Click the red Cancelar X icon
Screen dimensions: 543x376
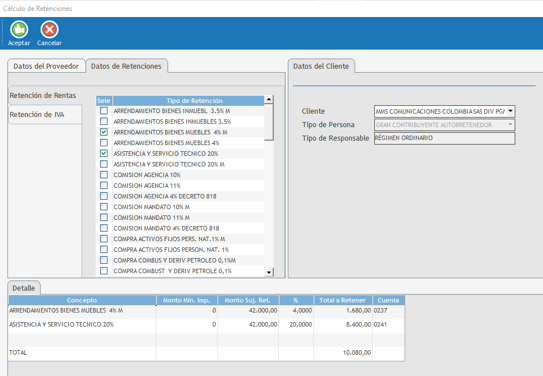50,30
